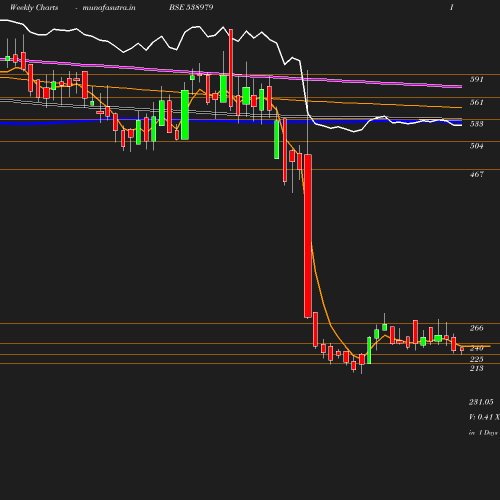Click the 266 price level label

point(477,328)
